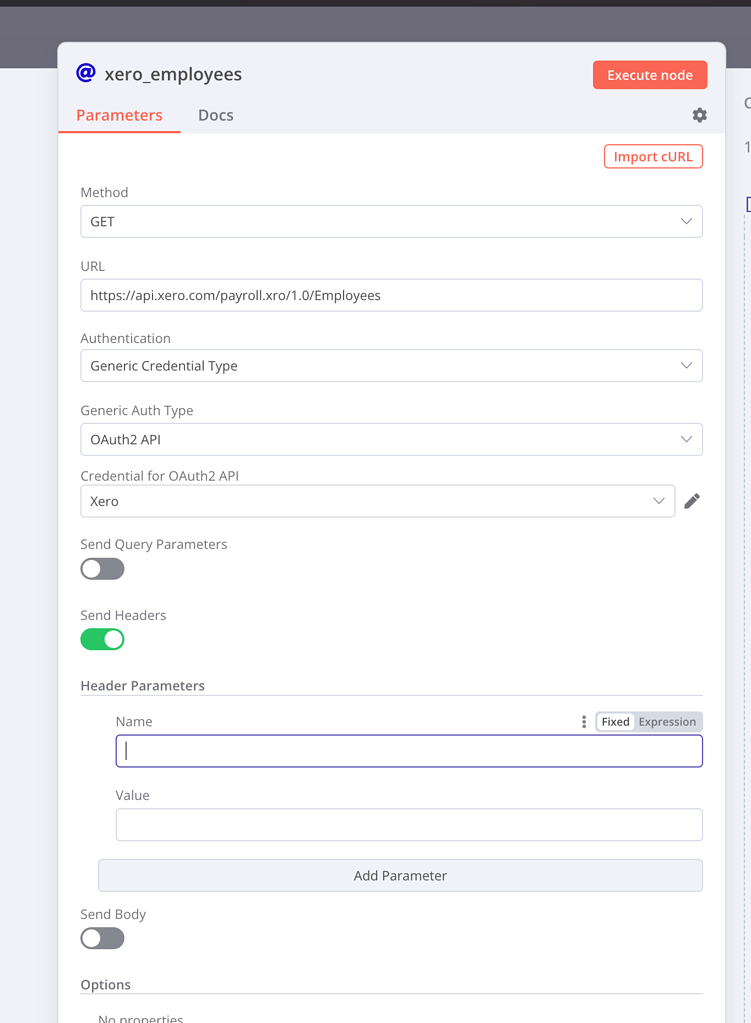Enable Send Query Parameters toggle
Viewport: 751px width, 1023px height.
pos(102,569)
